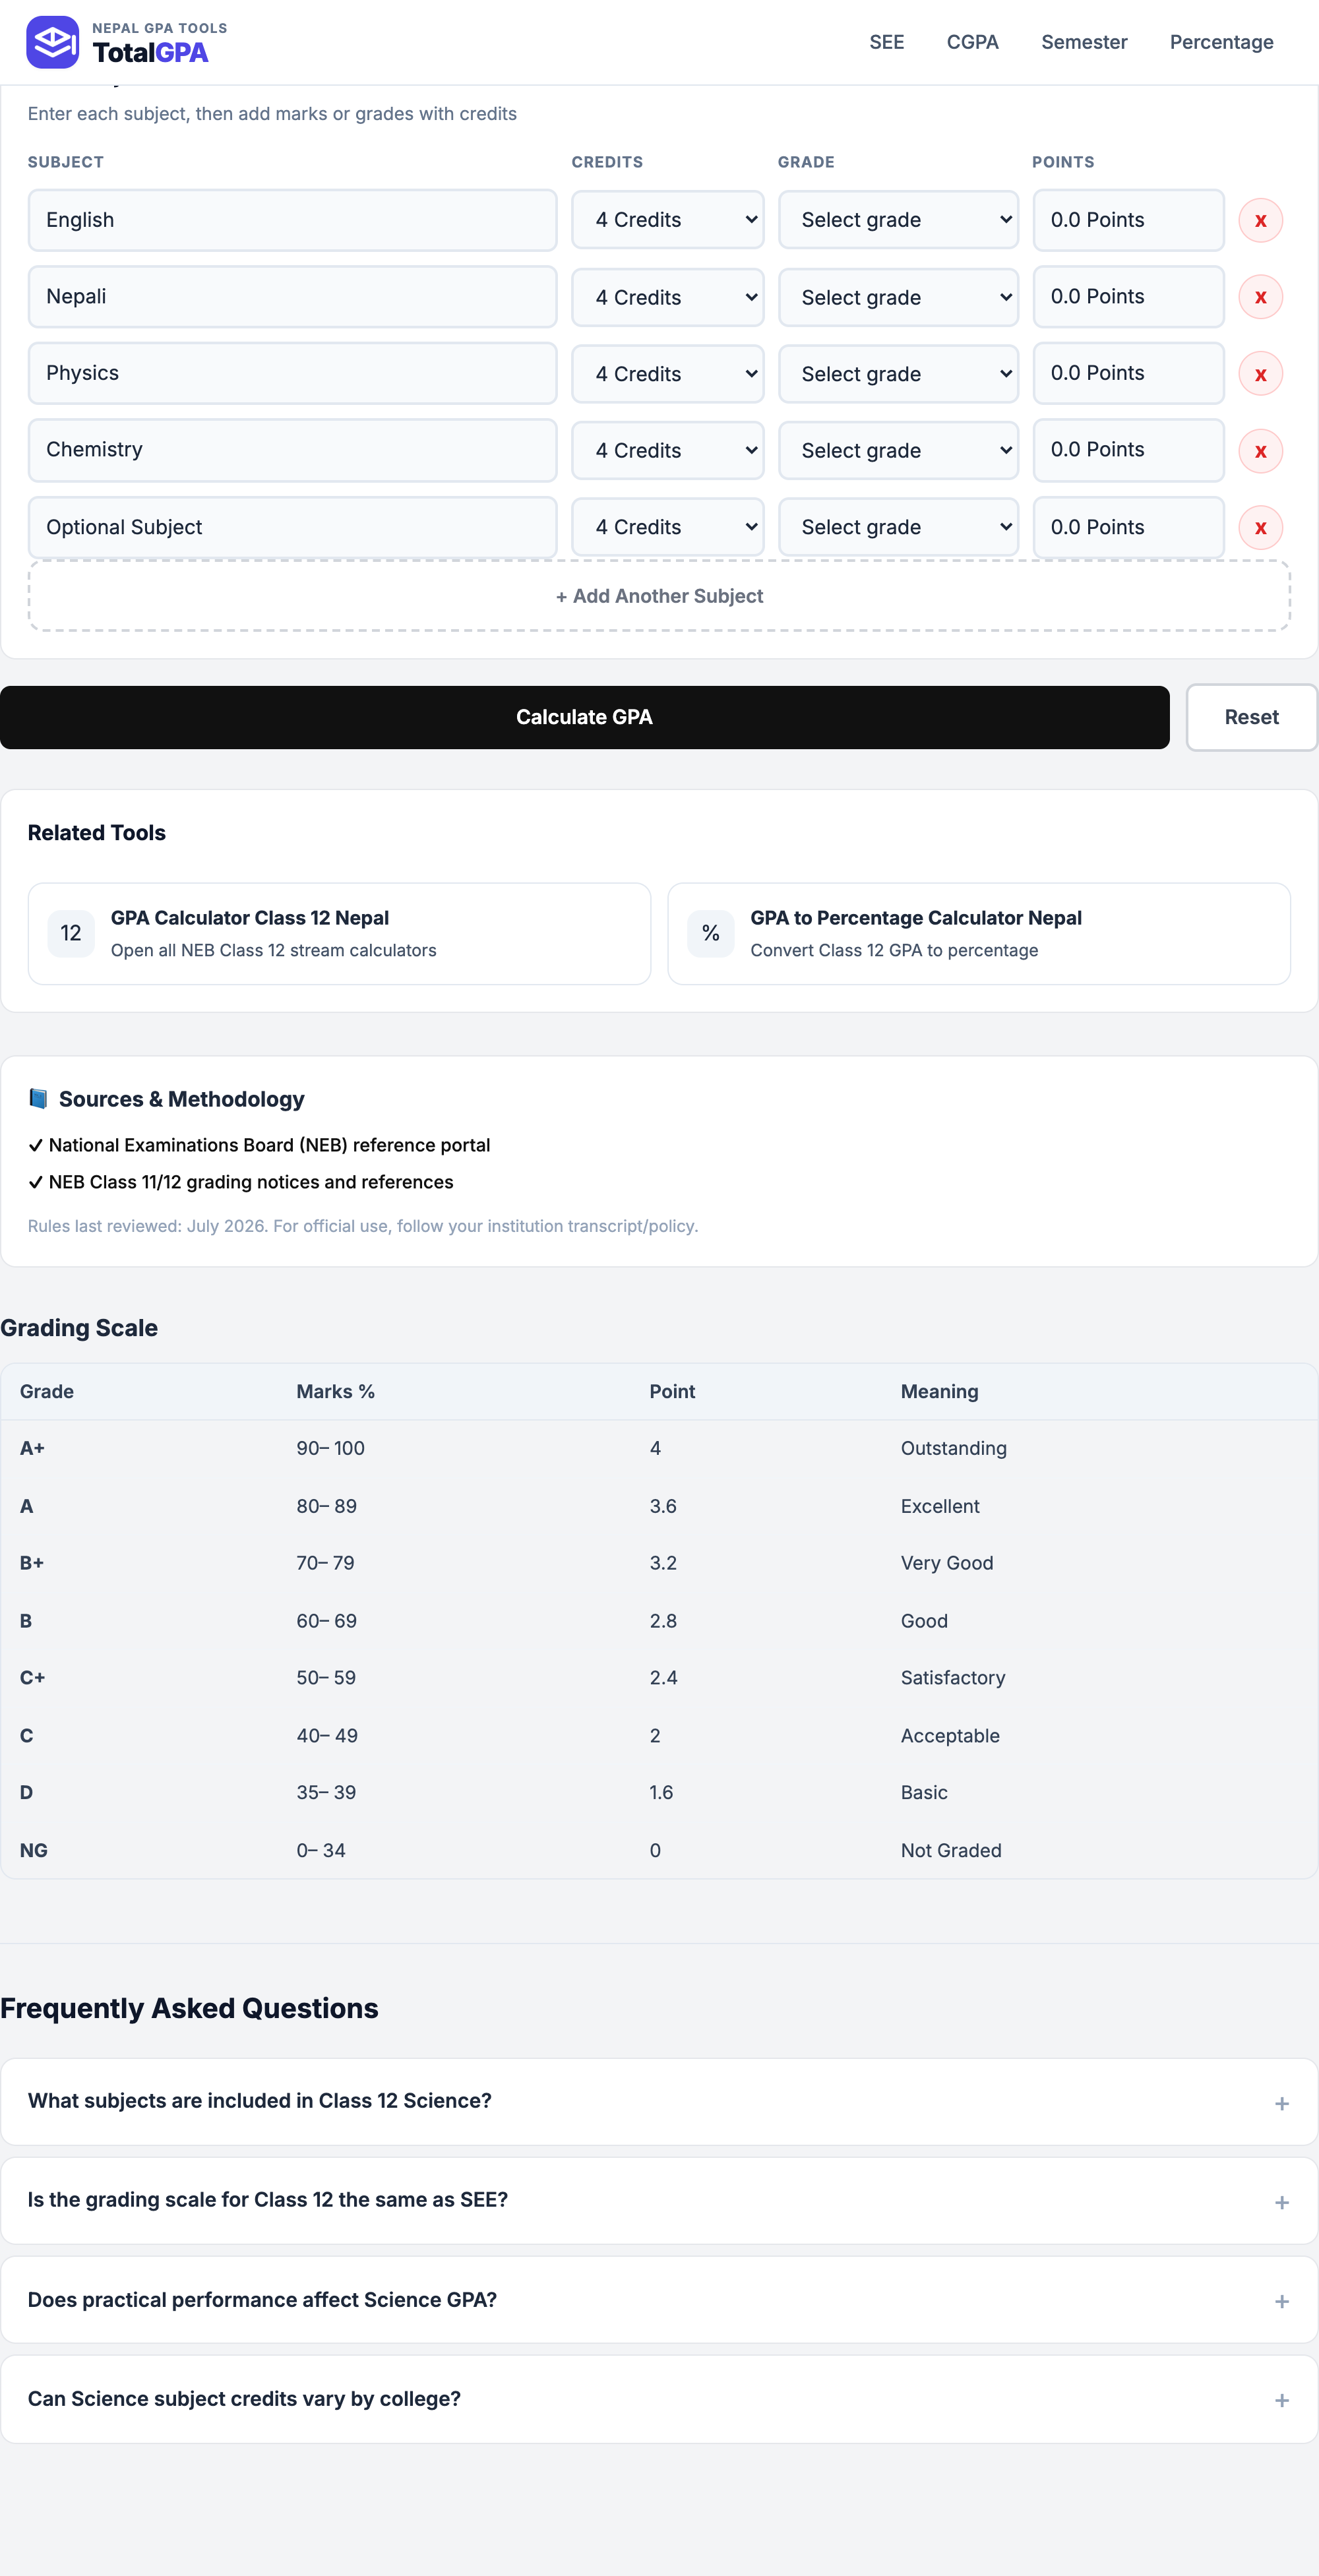Remove the Optional Subject row
This screenshot has height=2576, width=1319.
(1260, 528)
